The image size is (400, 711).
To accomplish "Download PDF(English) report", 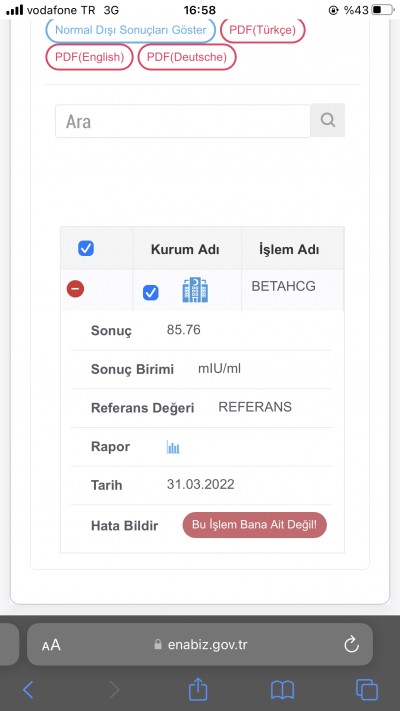I will pos(89,57).
